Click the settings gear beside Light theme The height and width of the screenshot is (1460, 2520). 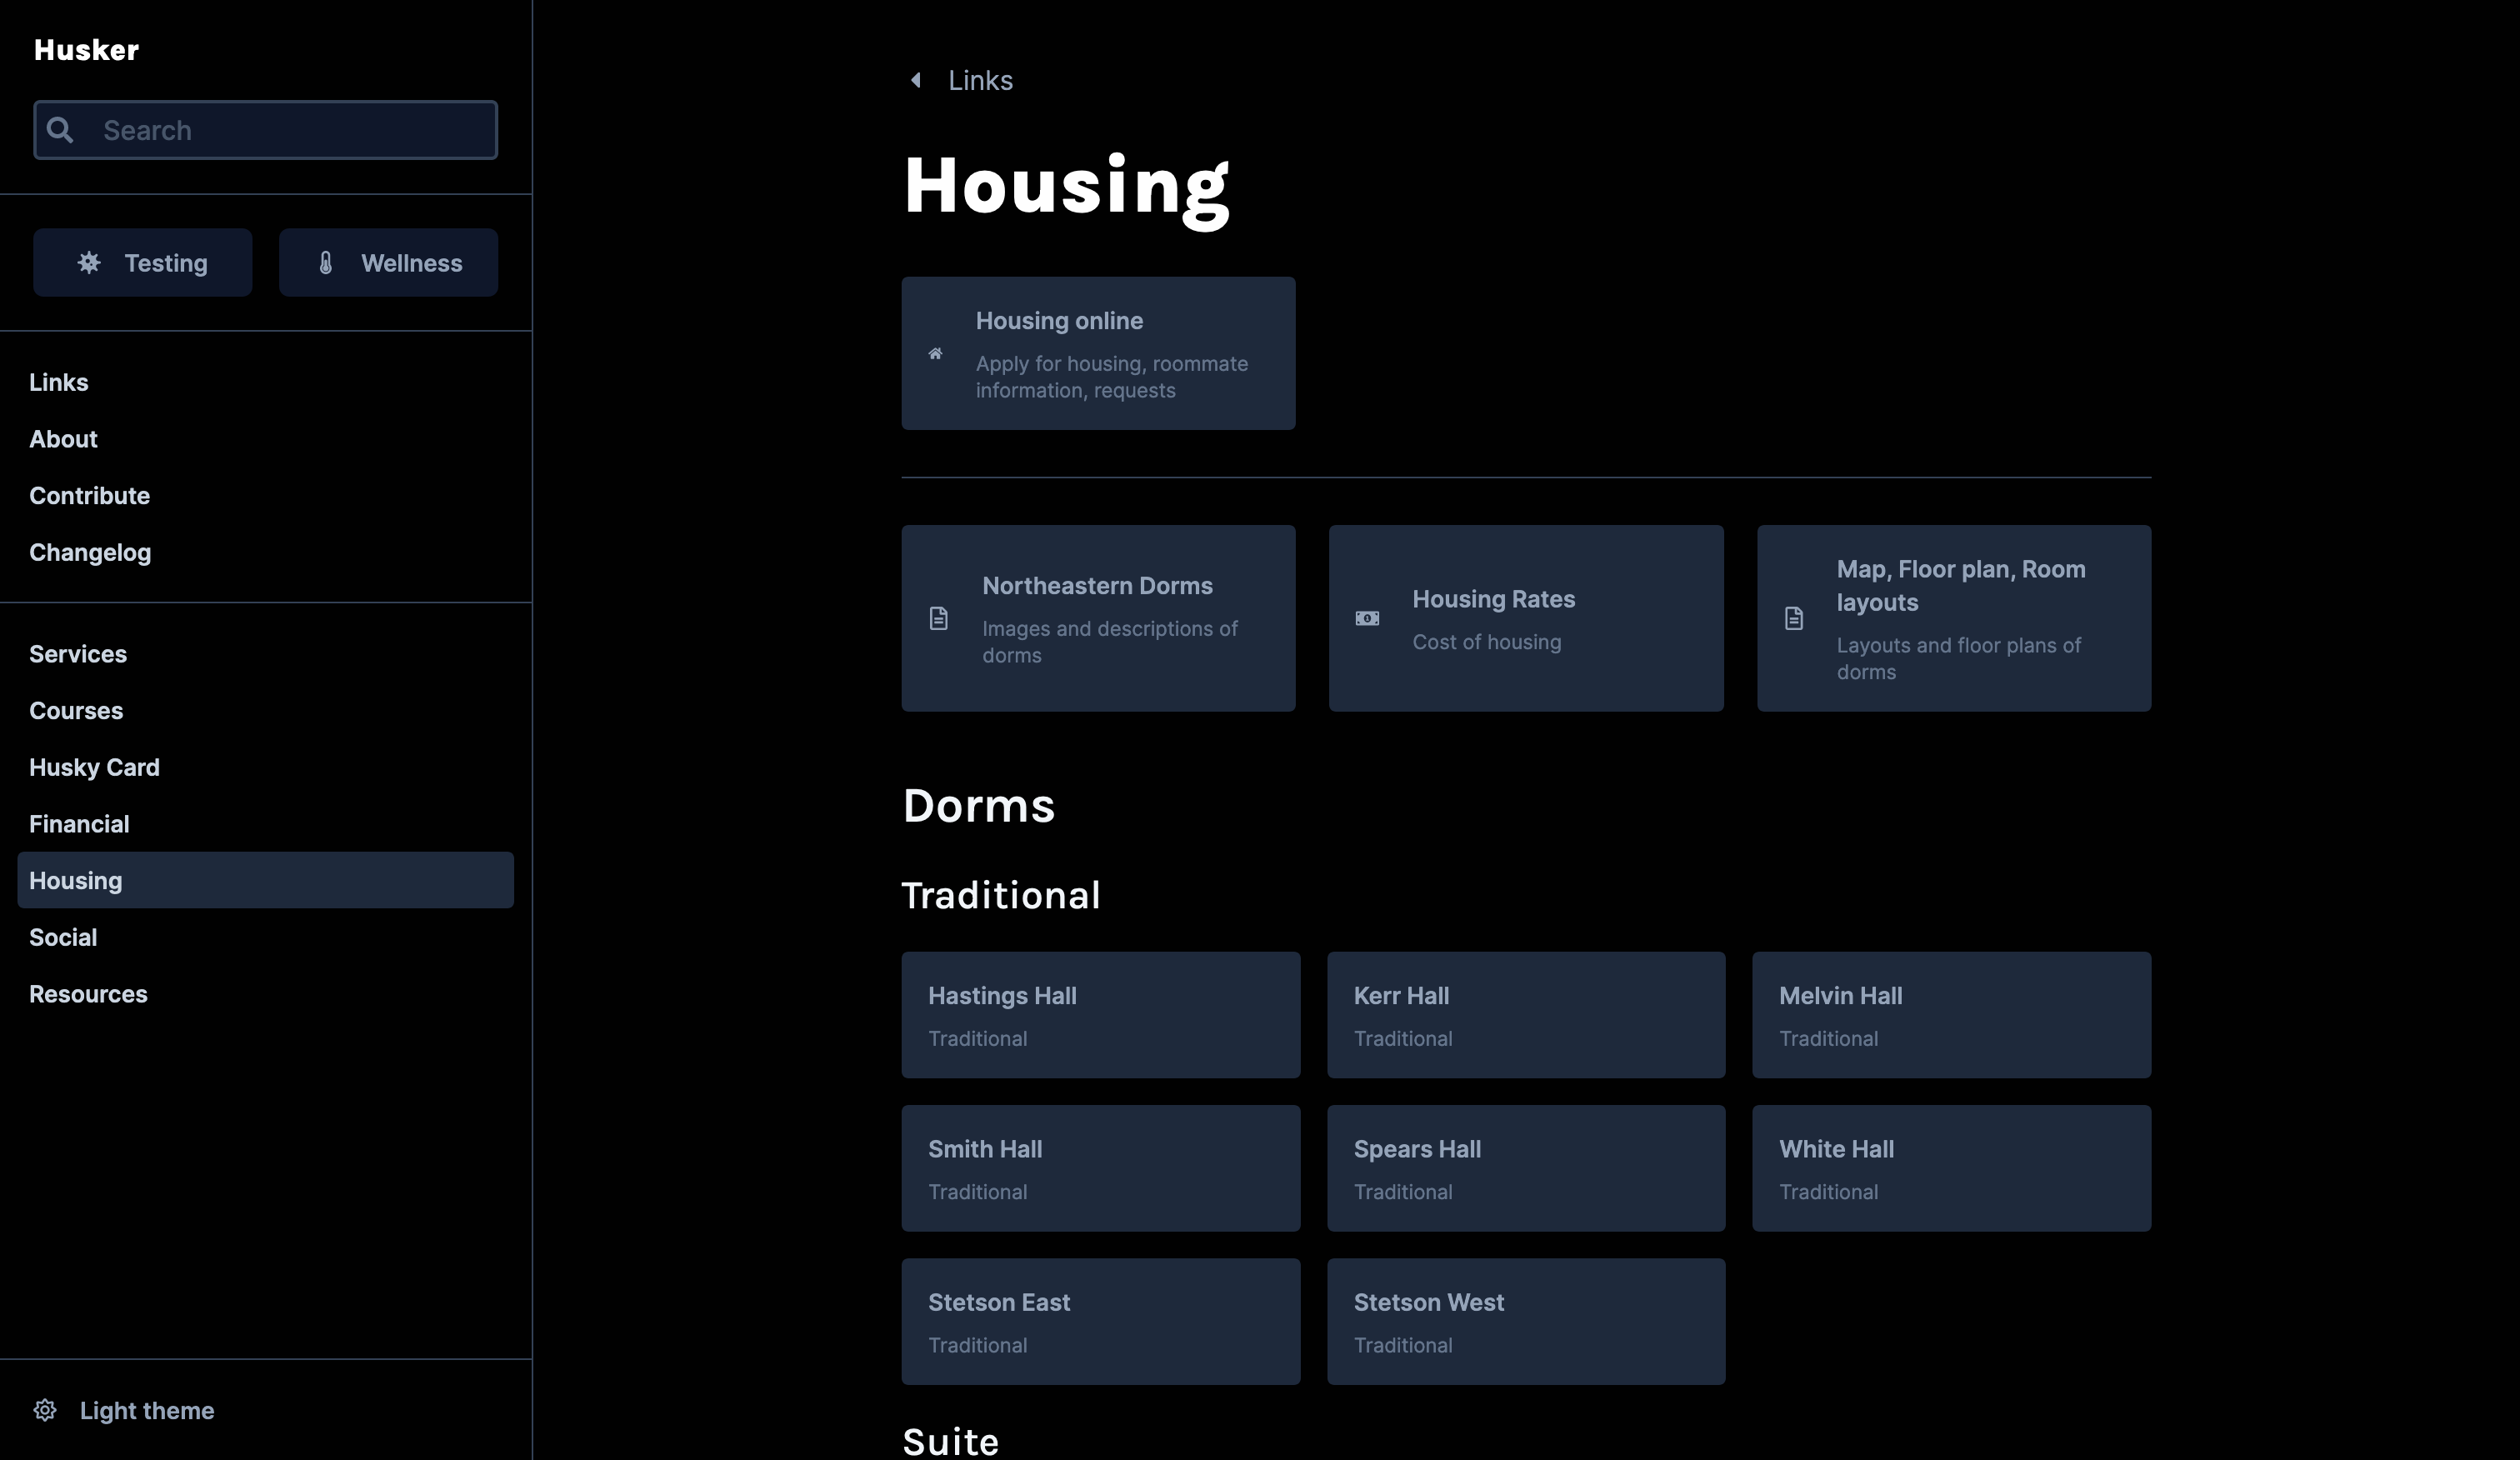pyautogui.click(x=45, y=1409)
